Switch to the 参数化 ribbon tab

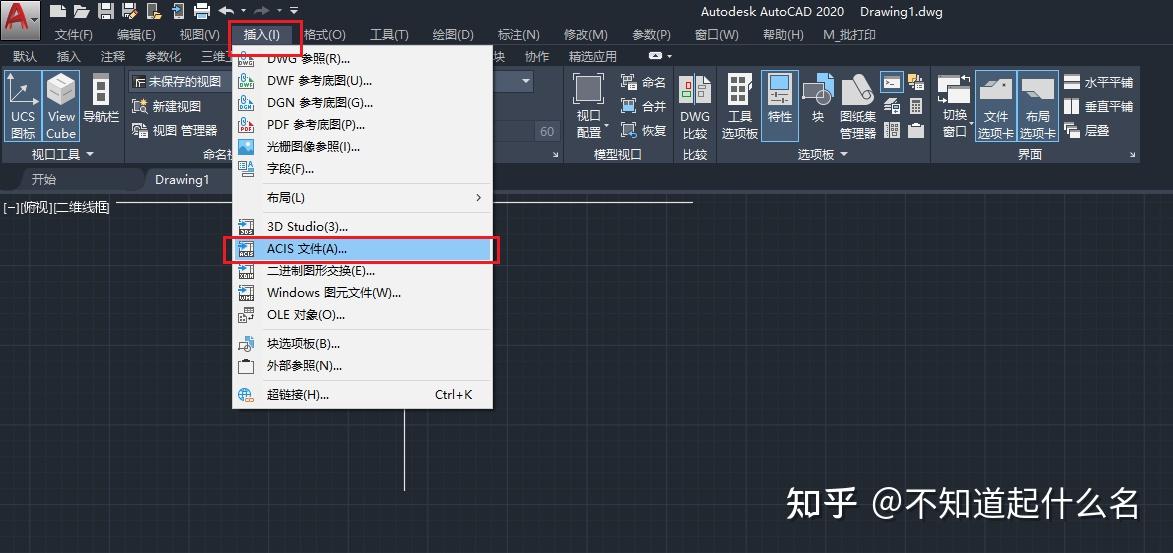(x=163, y=56)
